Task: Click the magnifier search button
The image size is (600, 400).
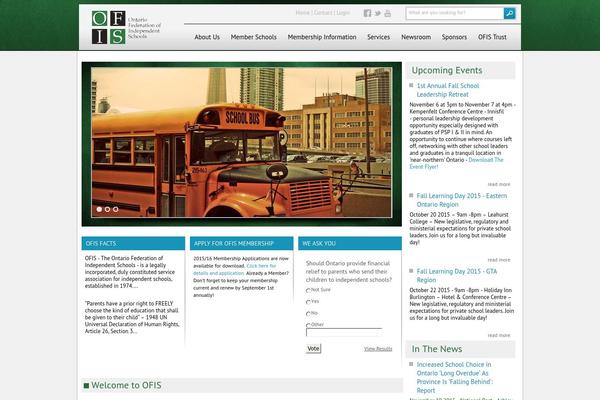Action: (x=509, y=13)
